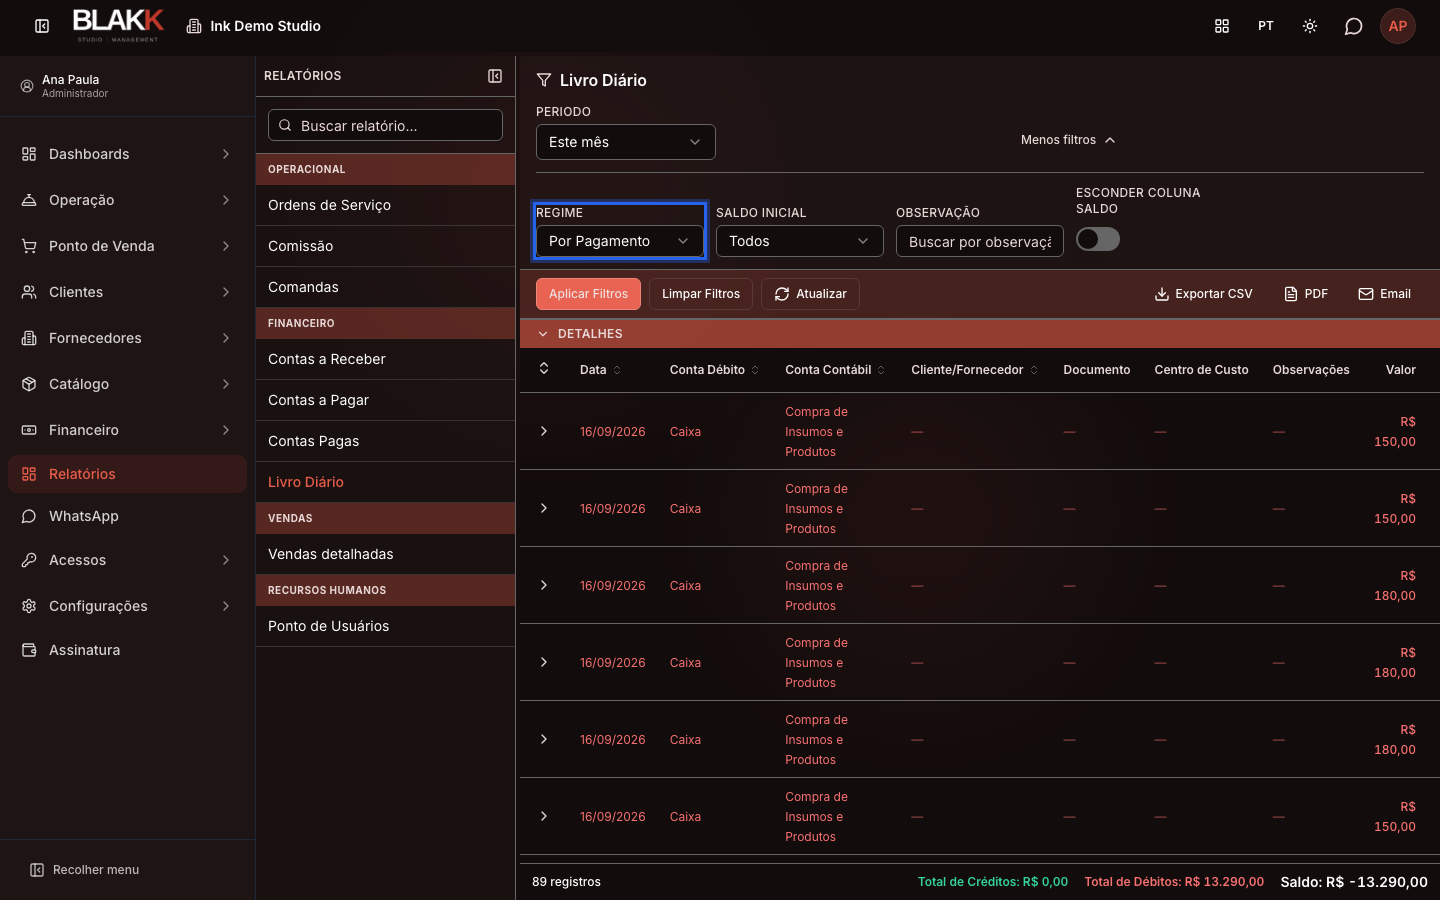Click the Buscar relatório search field
The width and height of the screenshot is (1440, 900).
[386, 125]
